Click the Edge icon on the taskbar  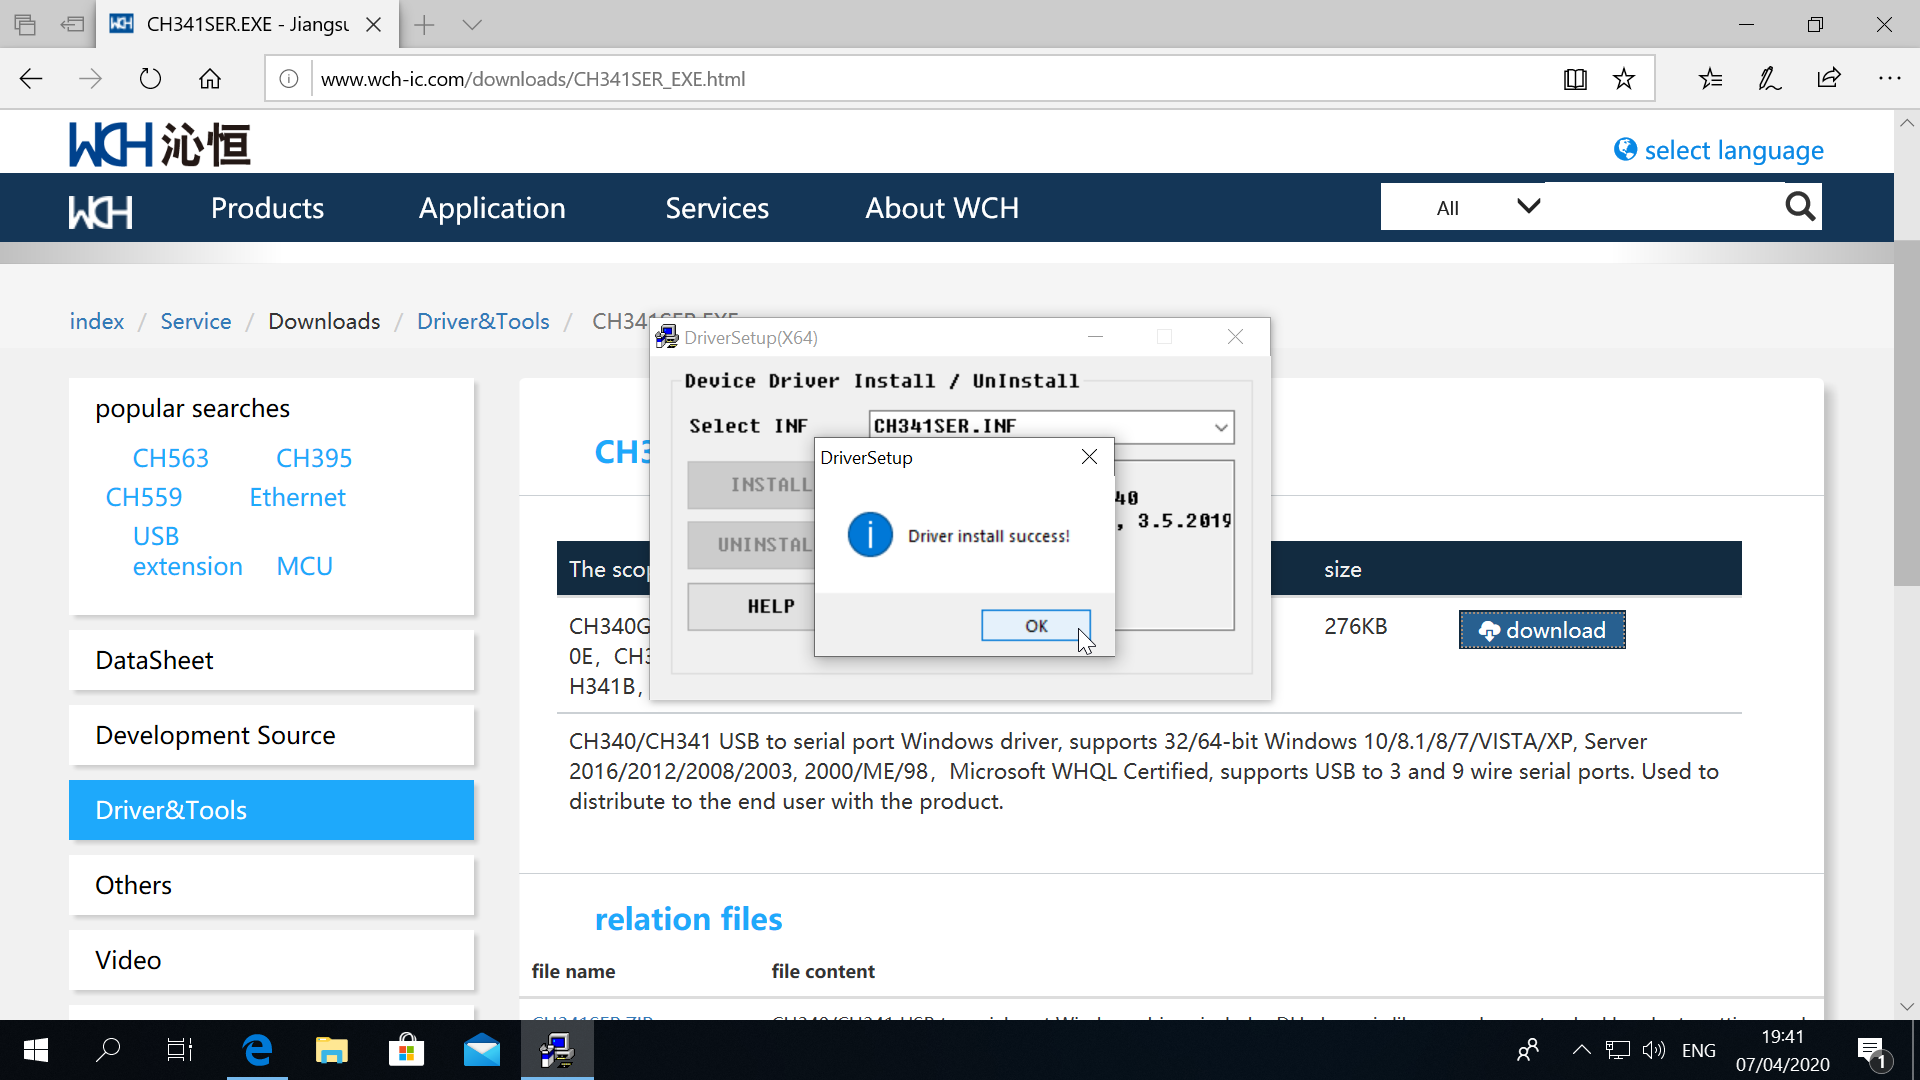point(257,1050)
